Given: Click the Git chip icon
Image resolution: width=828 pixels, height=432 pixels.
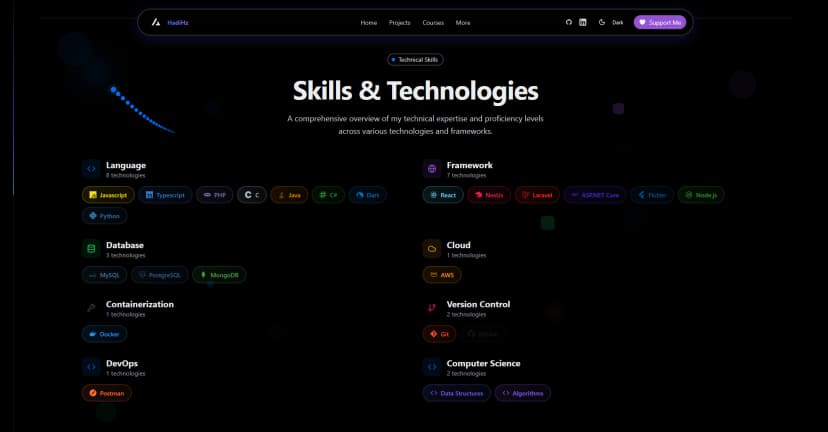Looking at the screenshot, I should pos(434,334).
